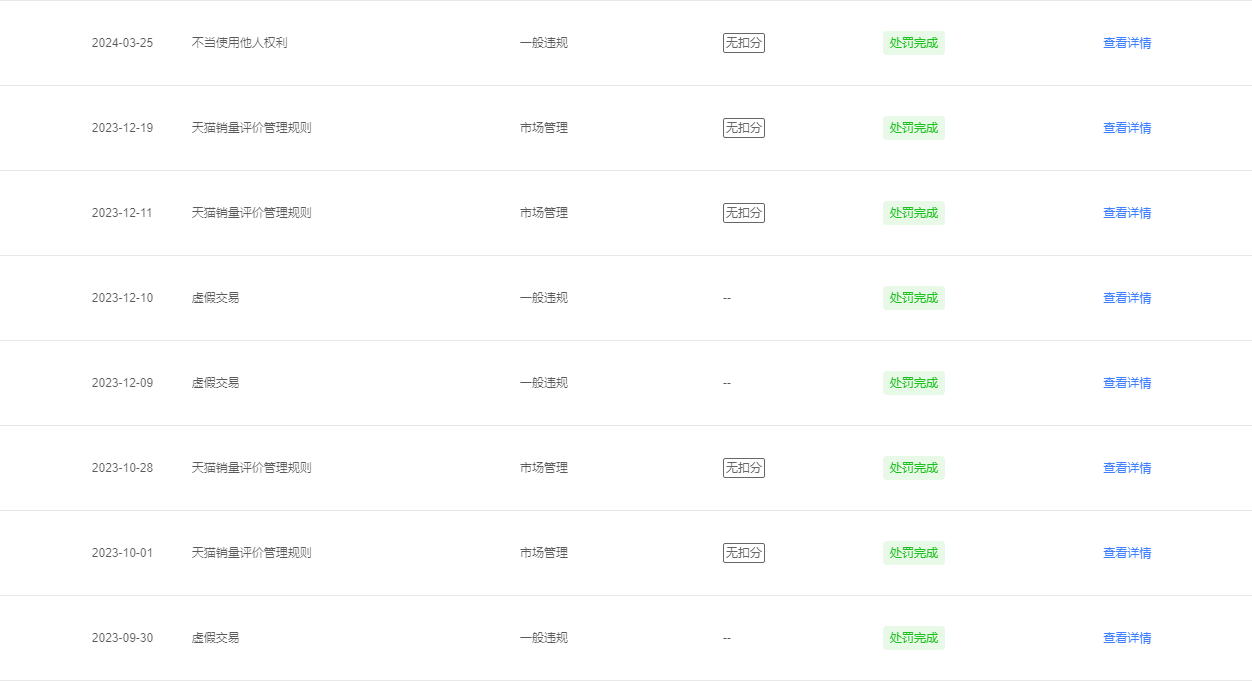Click the 无扣分 tag in 2023-10-28 row
The width and height of the screenshot is (1252, 681).
click(744, 468)
